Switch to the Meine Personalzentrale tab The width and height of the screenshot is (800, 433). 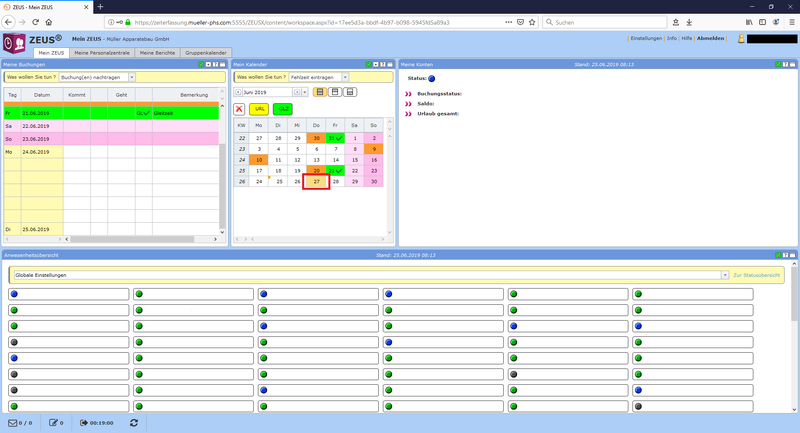(103, 52)
